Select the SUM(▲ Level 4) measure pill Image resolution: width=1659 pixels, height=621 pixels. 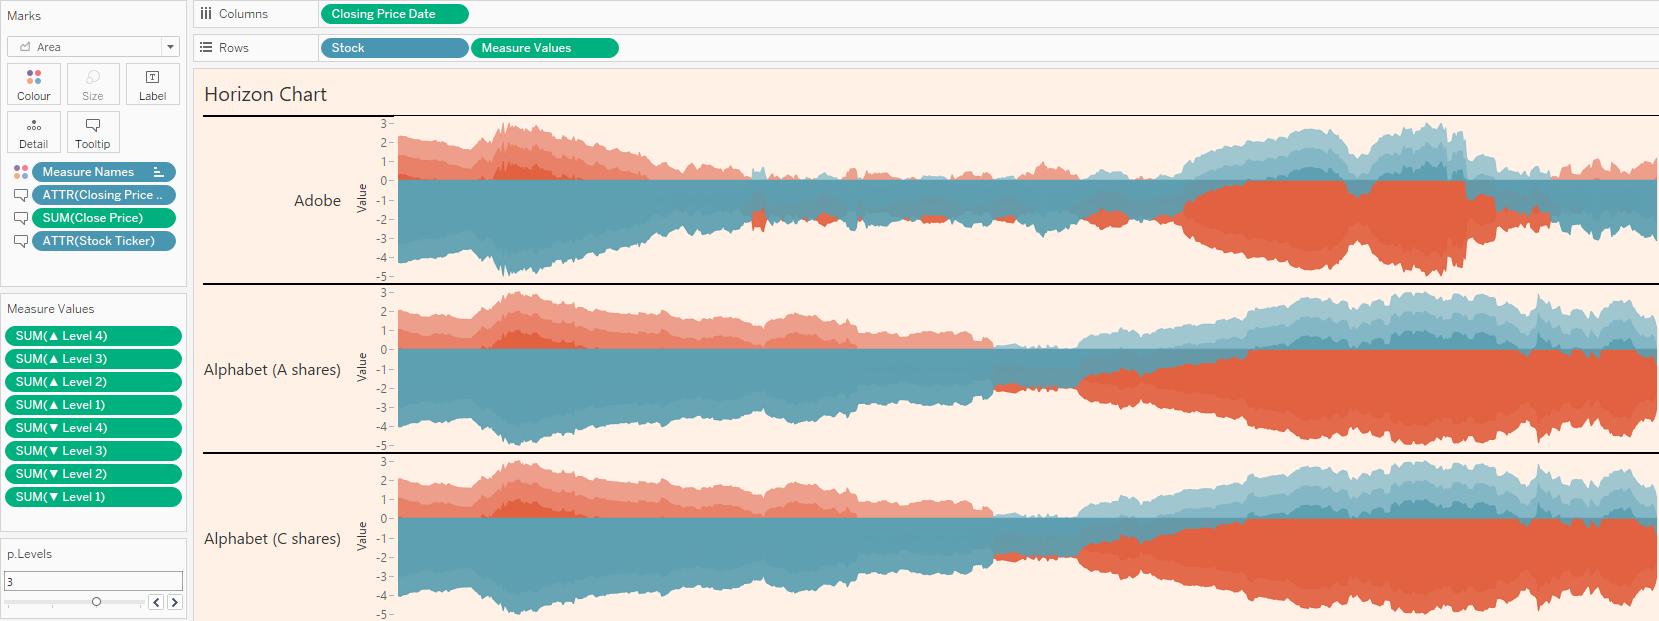(93, 336)
